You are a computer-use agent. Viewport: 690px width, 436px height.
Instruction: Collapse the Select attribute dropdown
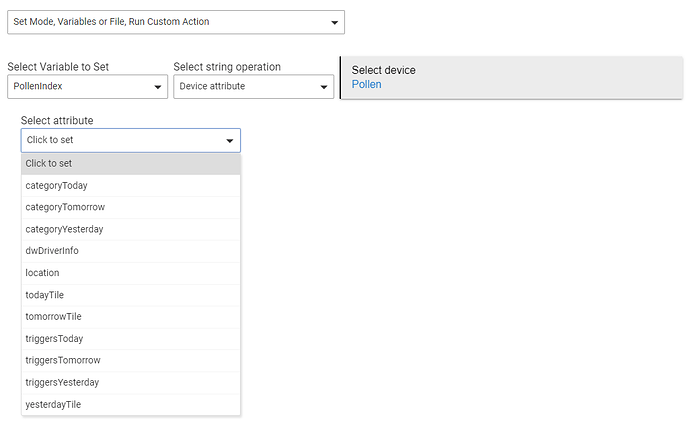131,140
